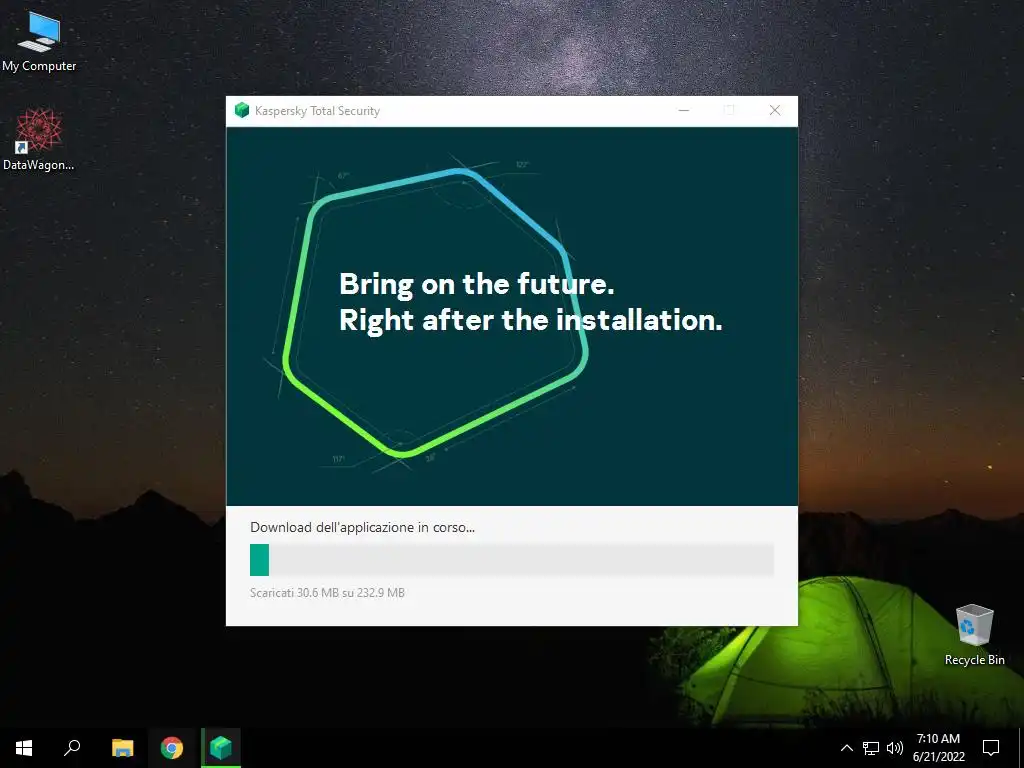Click the download progress bar
The height and width of the screenshot is (768, 1024).
click(512, 560)
